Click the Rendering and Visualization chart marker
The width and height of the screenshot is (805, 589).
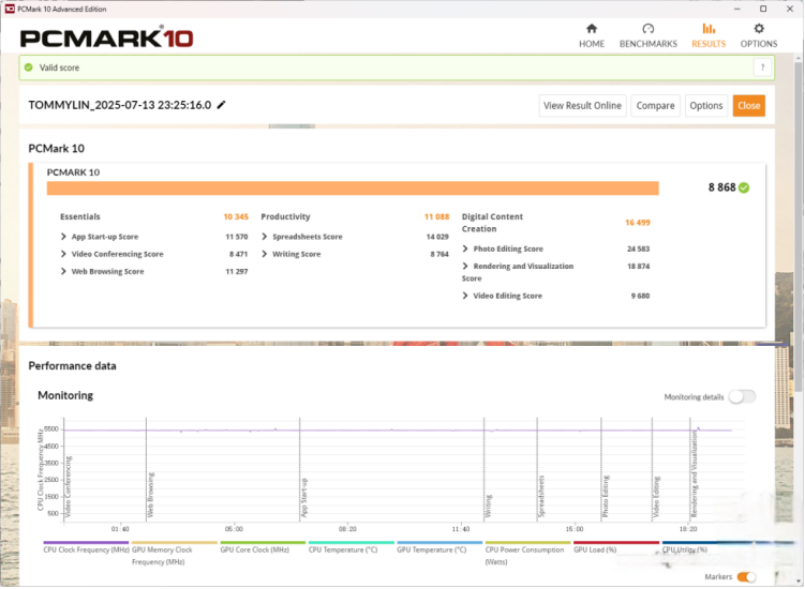(694, 473)
